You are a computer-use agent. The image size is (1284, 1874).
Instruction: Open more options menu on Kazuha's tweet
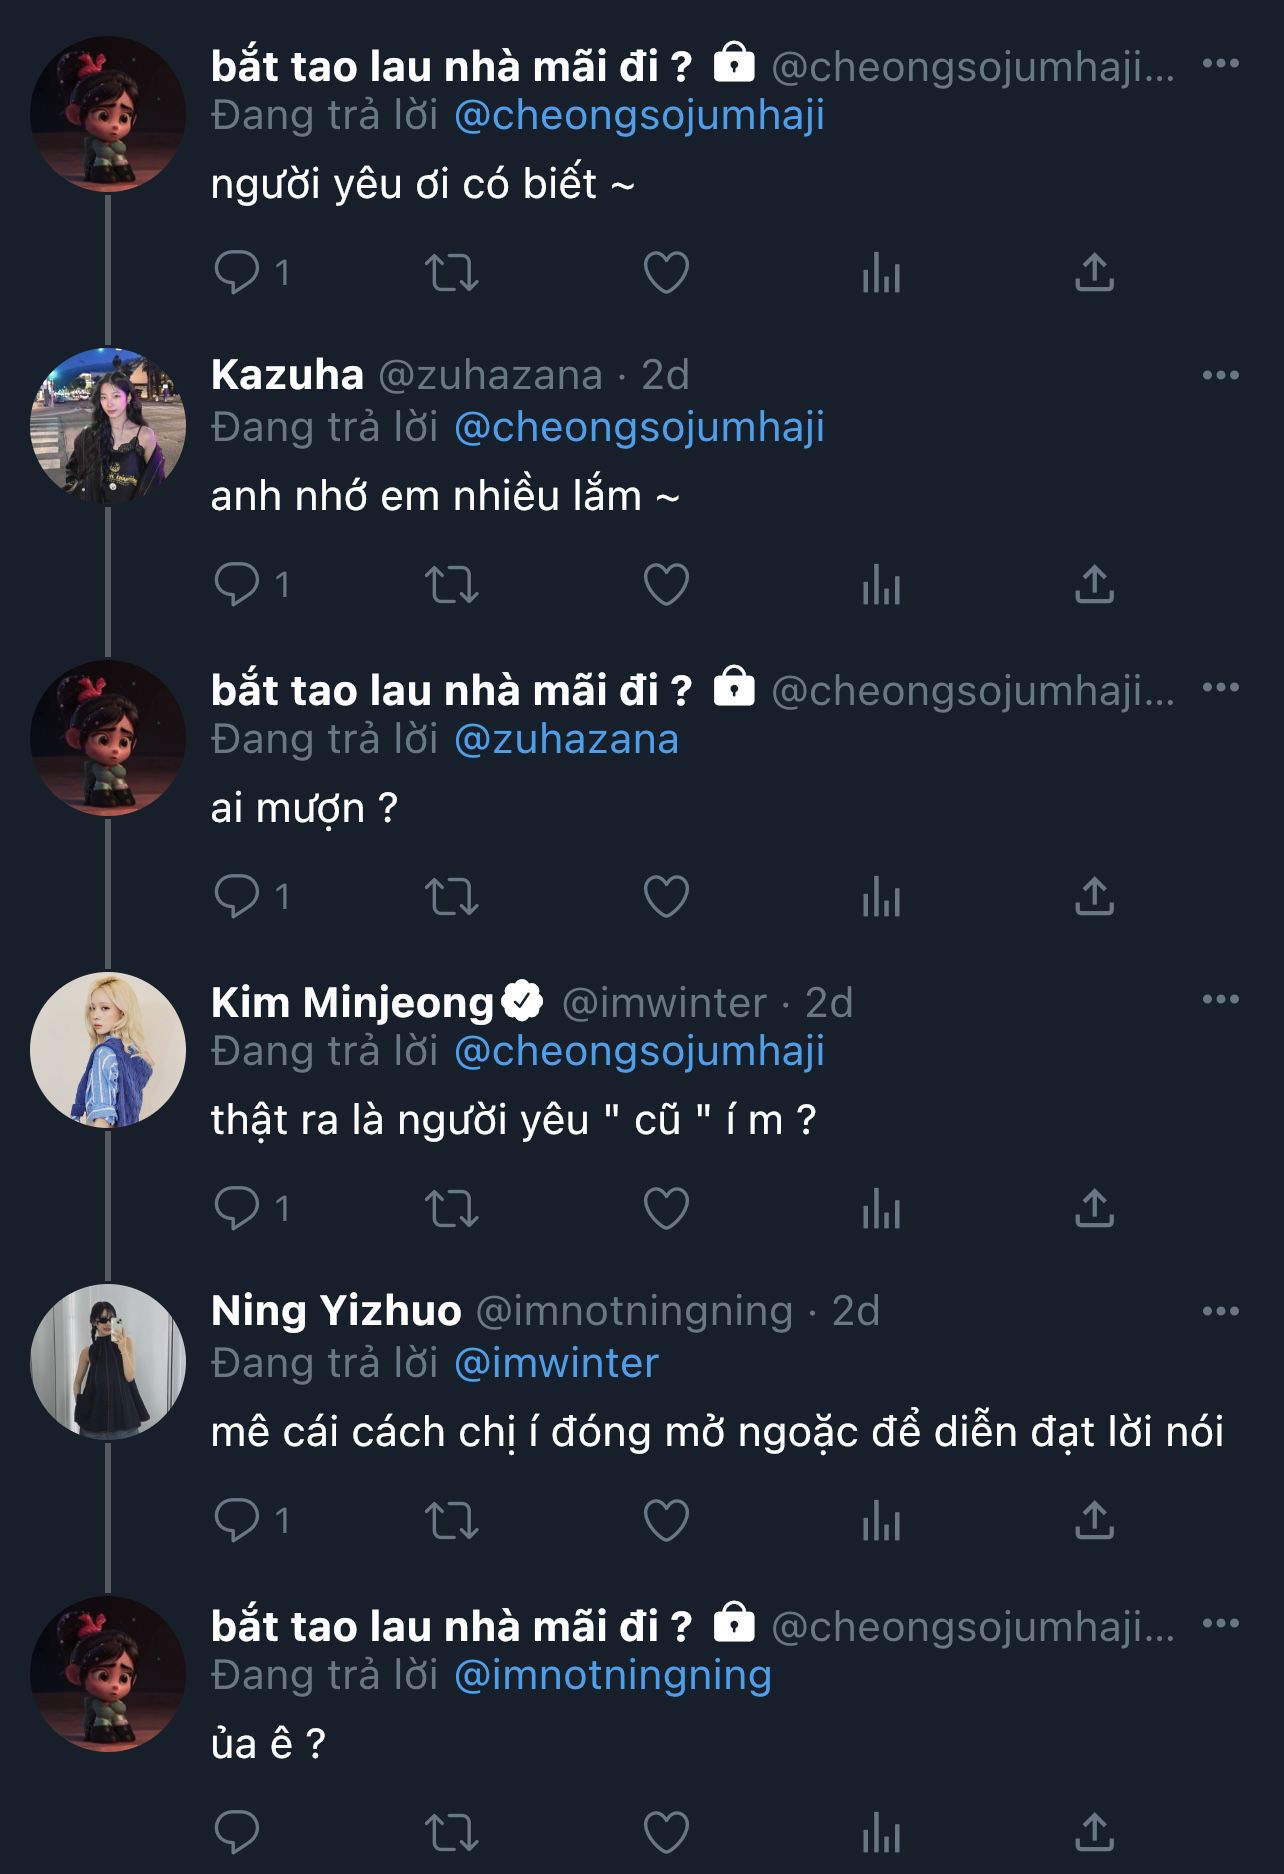1220,376
